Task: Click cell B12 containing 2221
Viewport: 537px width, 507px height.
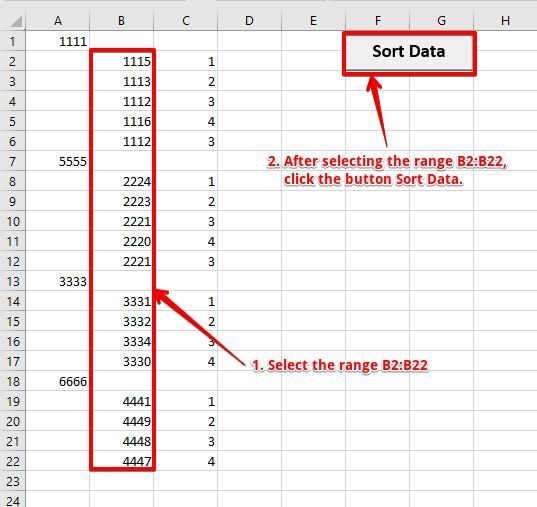Action: point(122,261)
